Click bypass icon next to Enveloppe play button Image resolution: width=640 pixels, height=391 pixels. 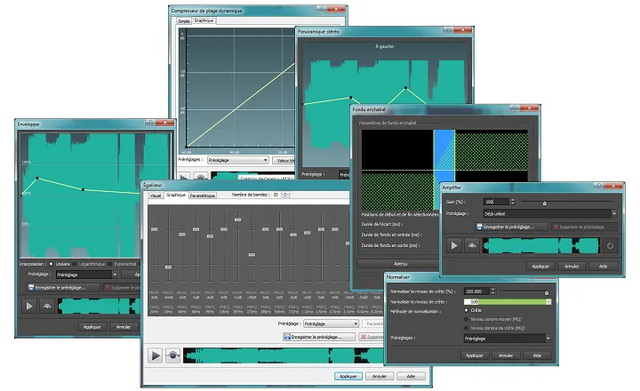[47, 306]
